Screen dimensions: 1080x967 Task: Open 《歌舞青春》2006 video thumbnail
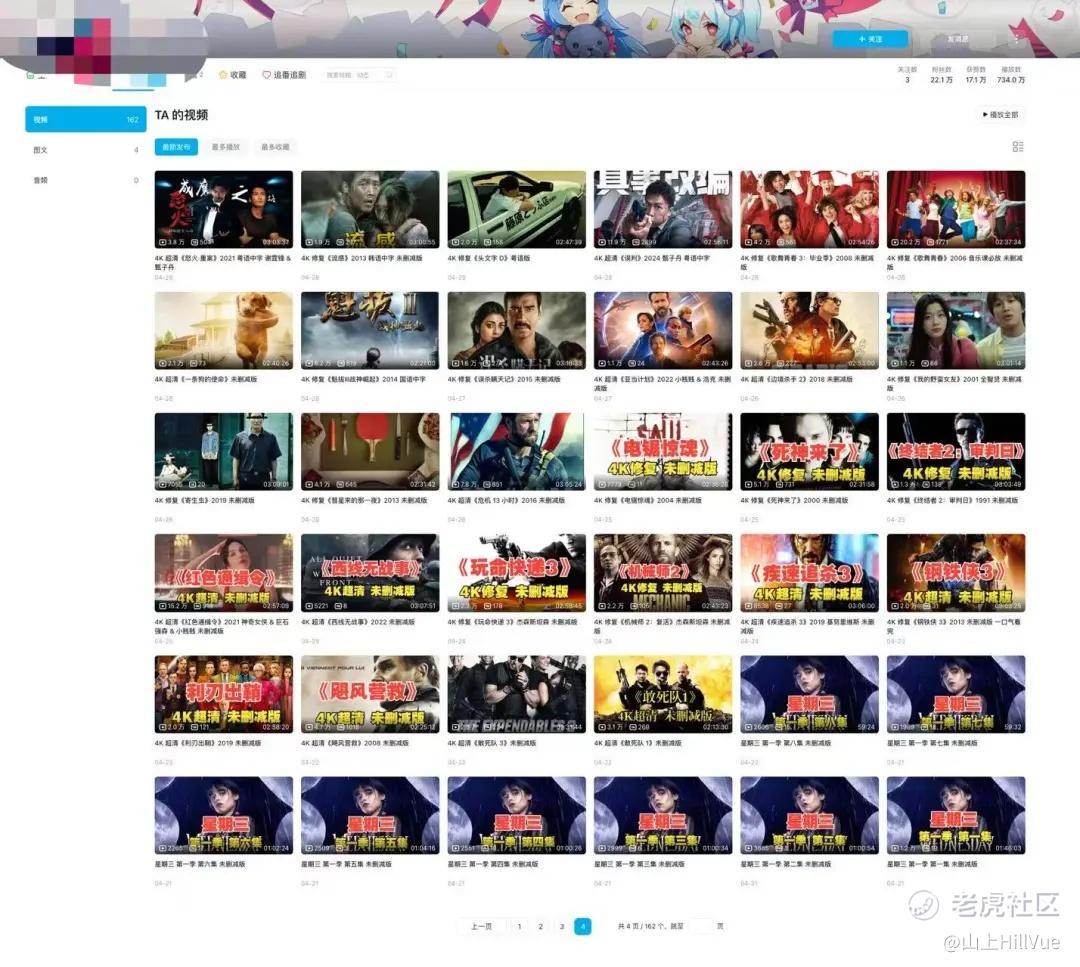pyautogui.click(x=956, y=209)
